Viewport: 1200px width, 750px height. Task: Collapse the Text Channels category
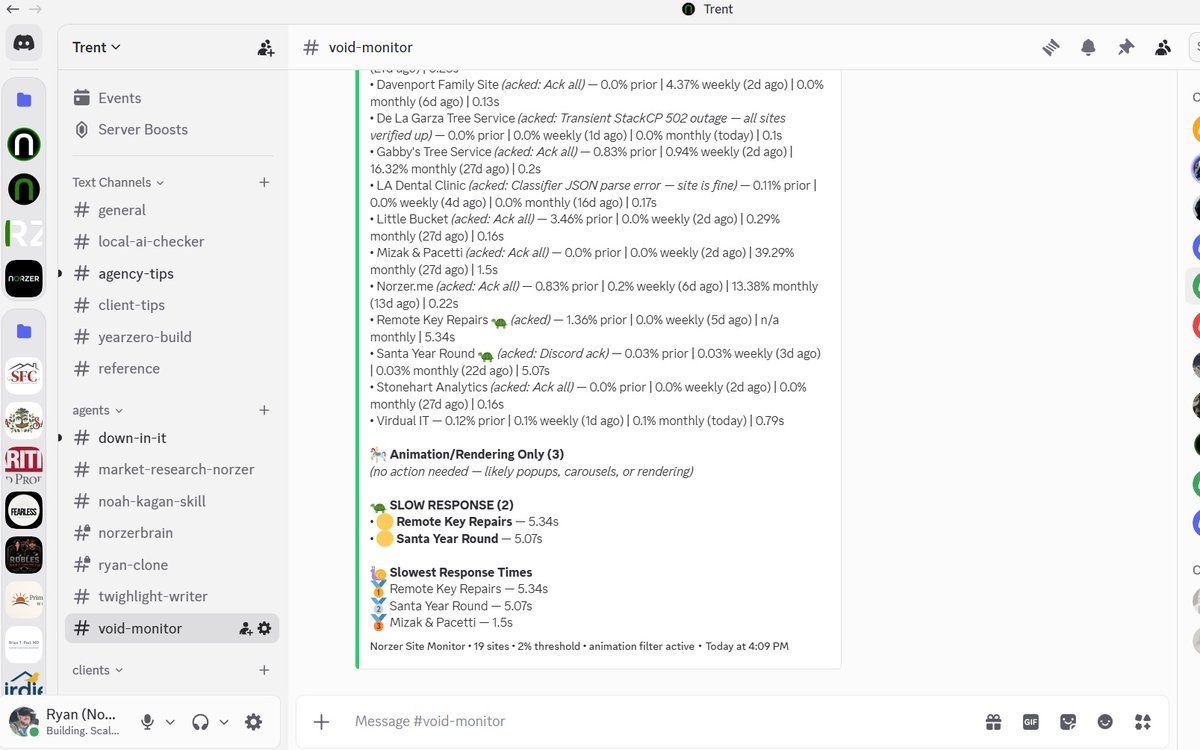tap(117, 182)
